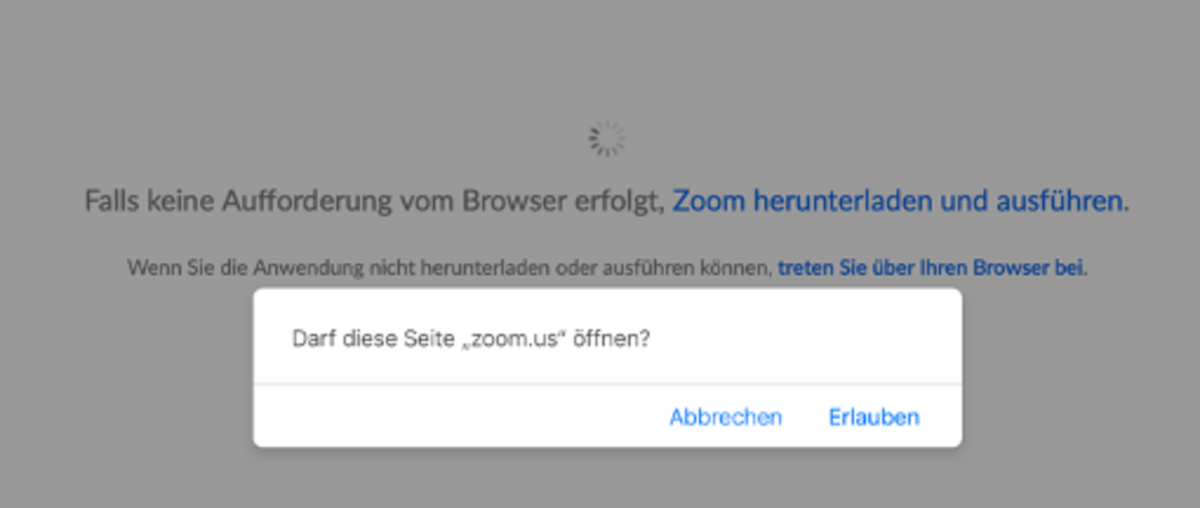
Task: Open the Zoom herunterladen und ausführen link
Action: pyautogui.click(x=898, y=201)
